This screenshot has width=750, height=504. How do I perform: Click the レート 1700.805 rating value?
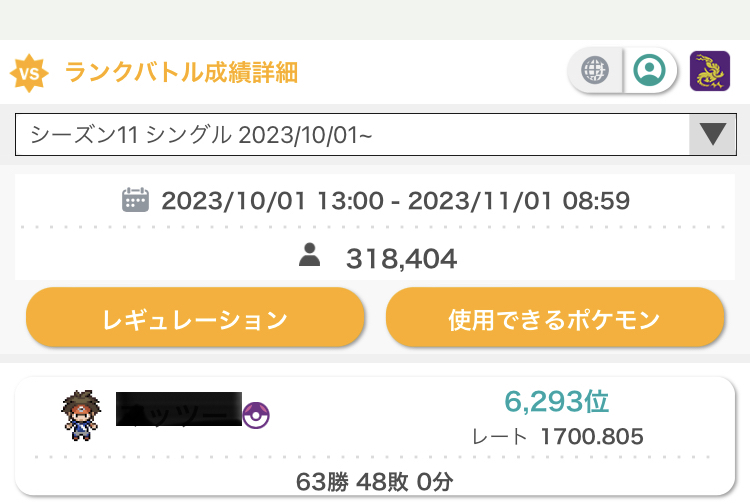(x=591, y=437)
